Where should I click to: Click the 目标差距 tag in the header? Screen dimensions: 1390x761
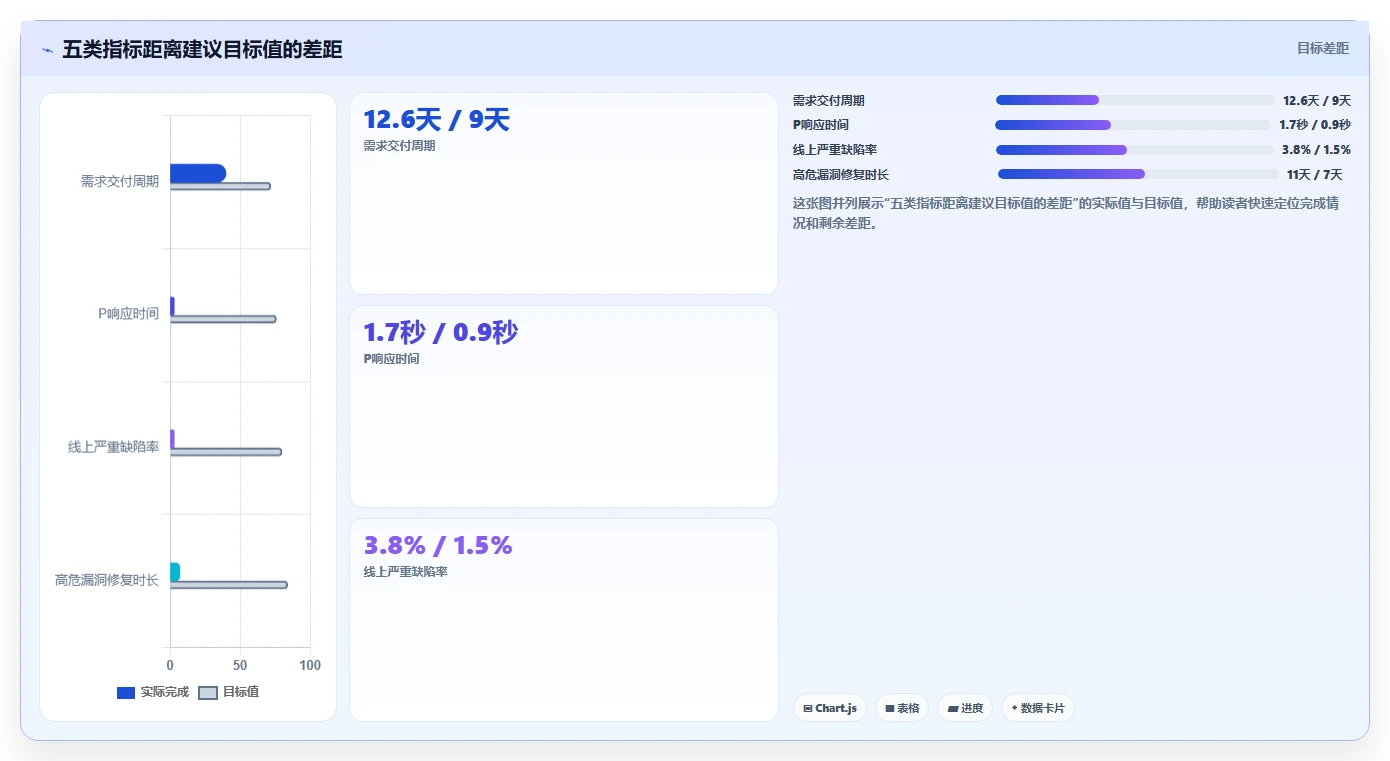pos(1322,48)
